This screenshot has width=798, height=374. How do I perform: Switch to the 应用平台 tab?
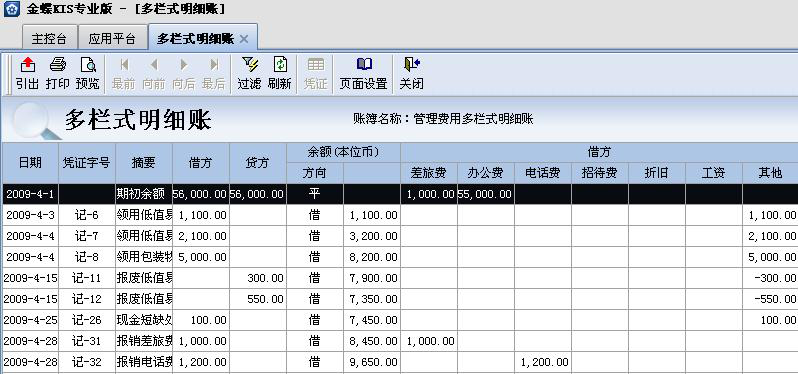pos(112,39)
